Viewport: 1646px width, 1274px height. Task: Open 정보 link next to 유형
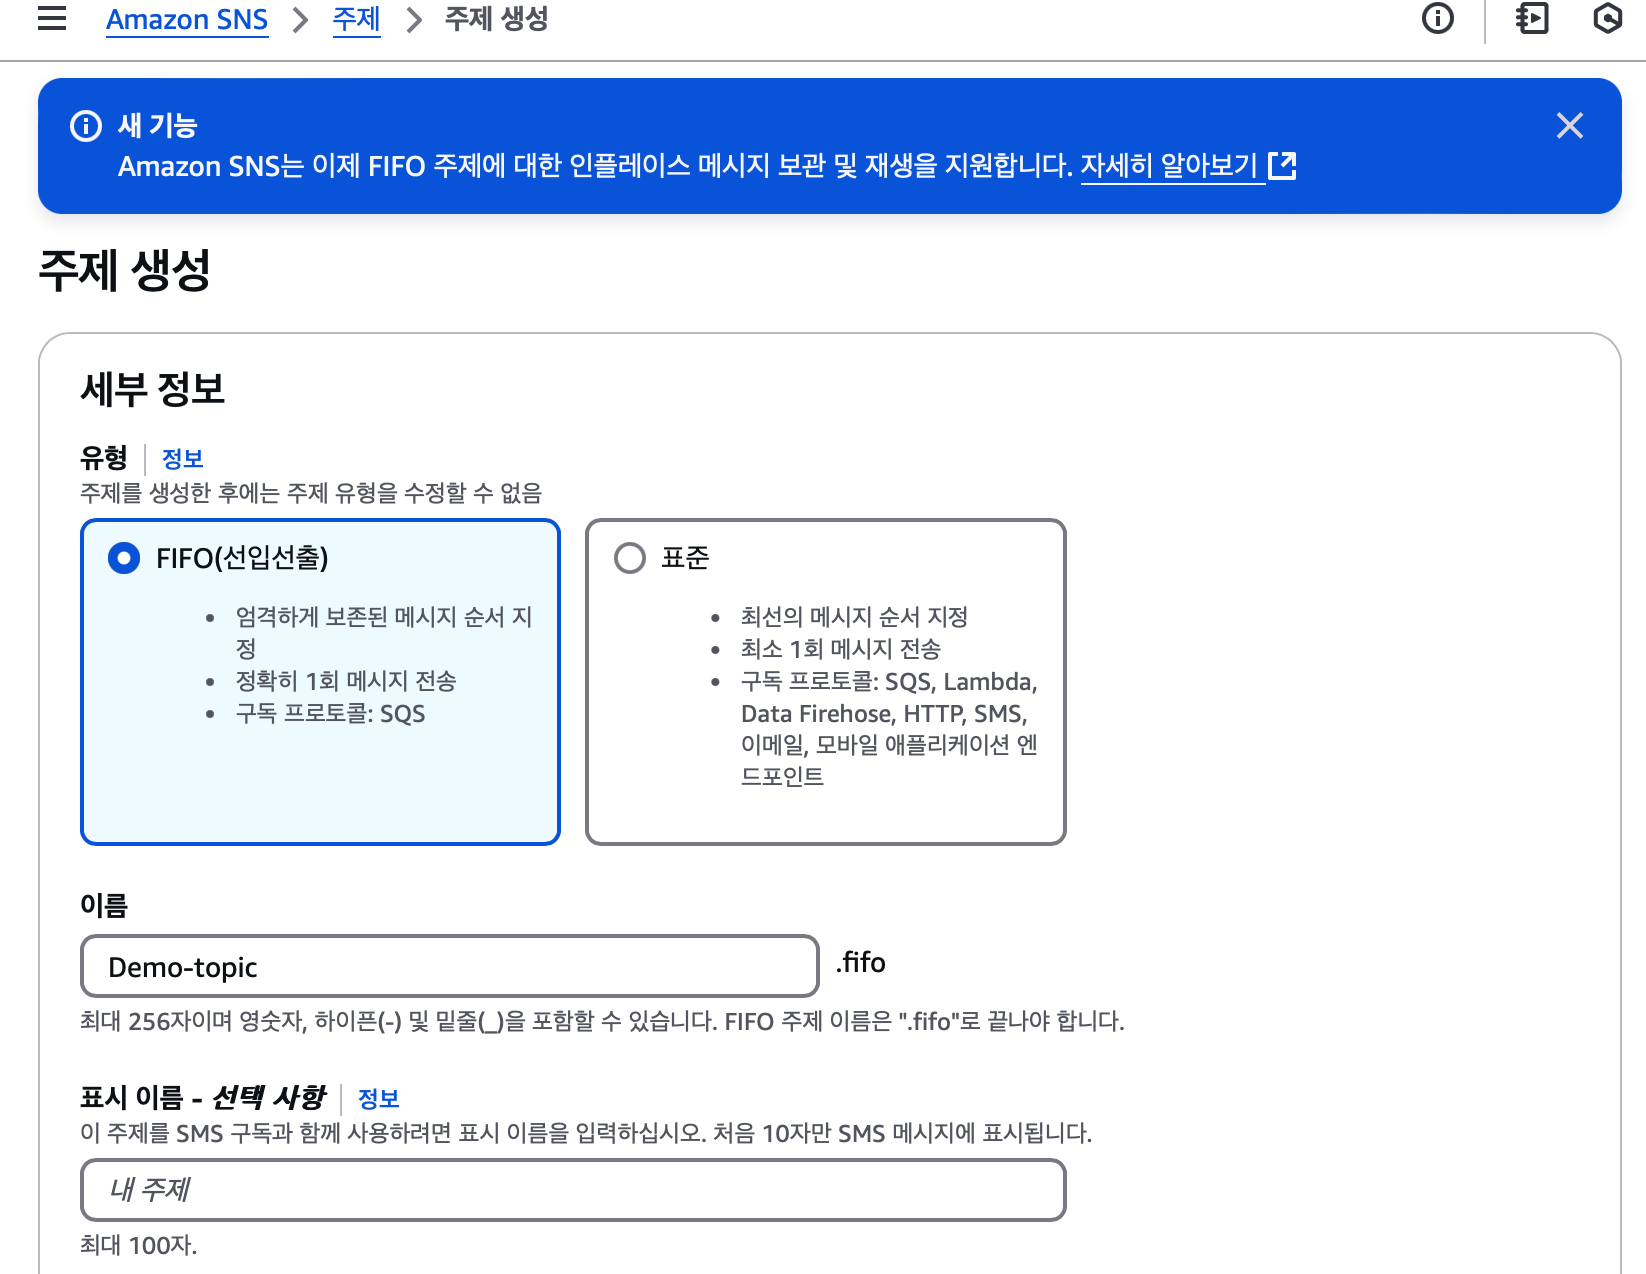click(x=183, y=459)
